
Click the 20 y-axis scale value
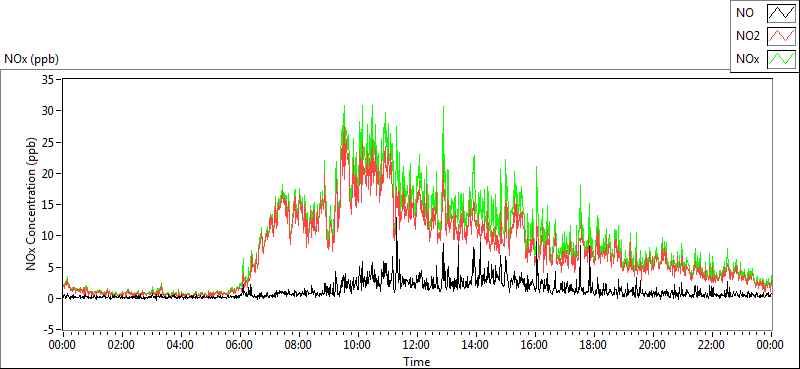click(x=48, y=173)
